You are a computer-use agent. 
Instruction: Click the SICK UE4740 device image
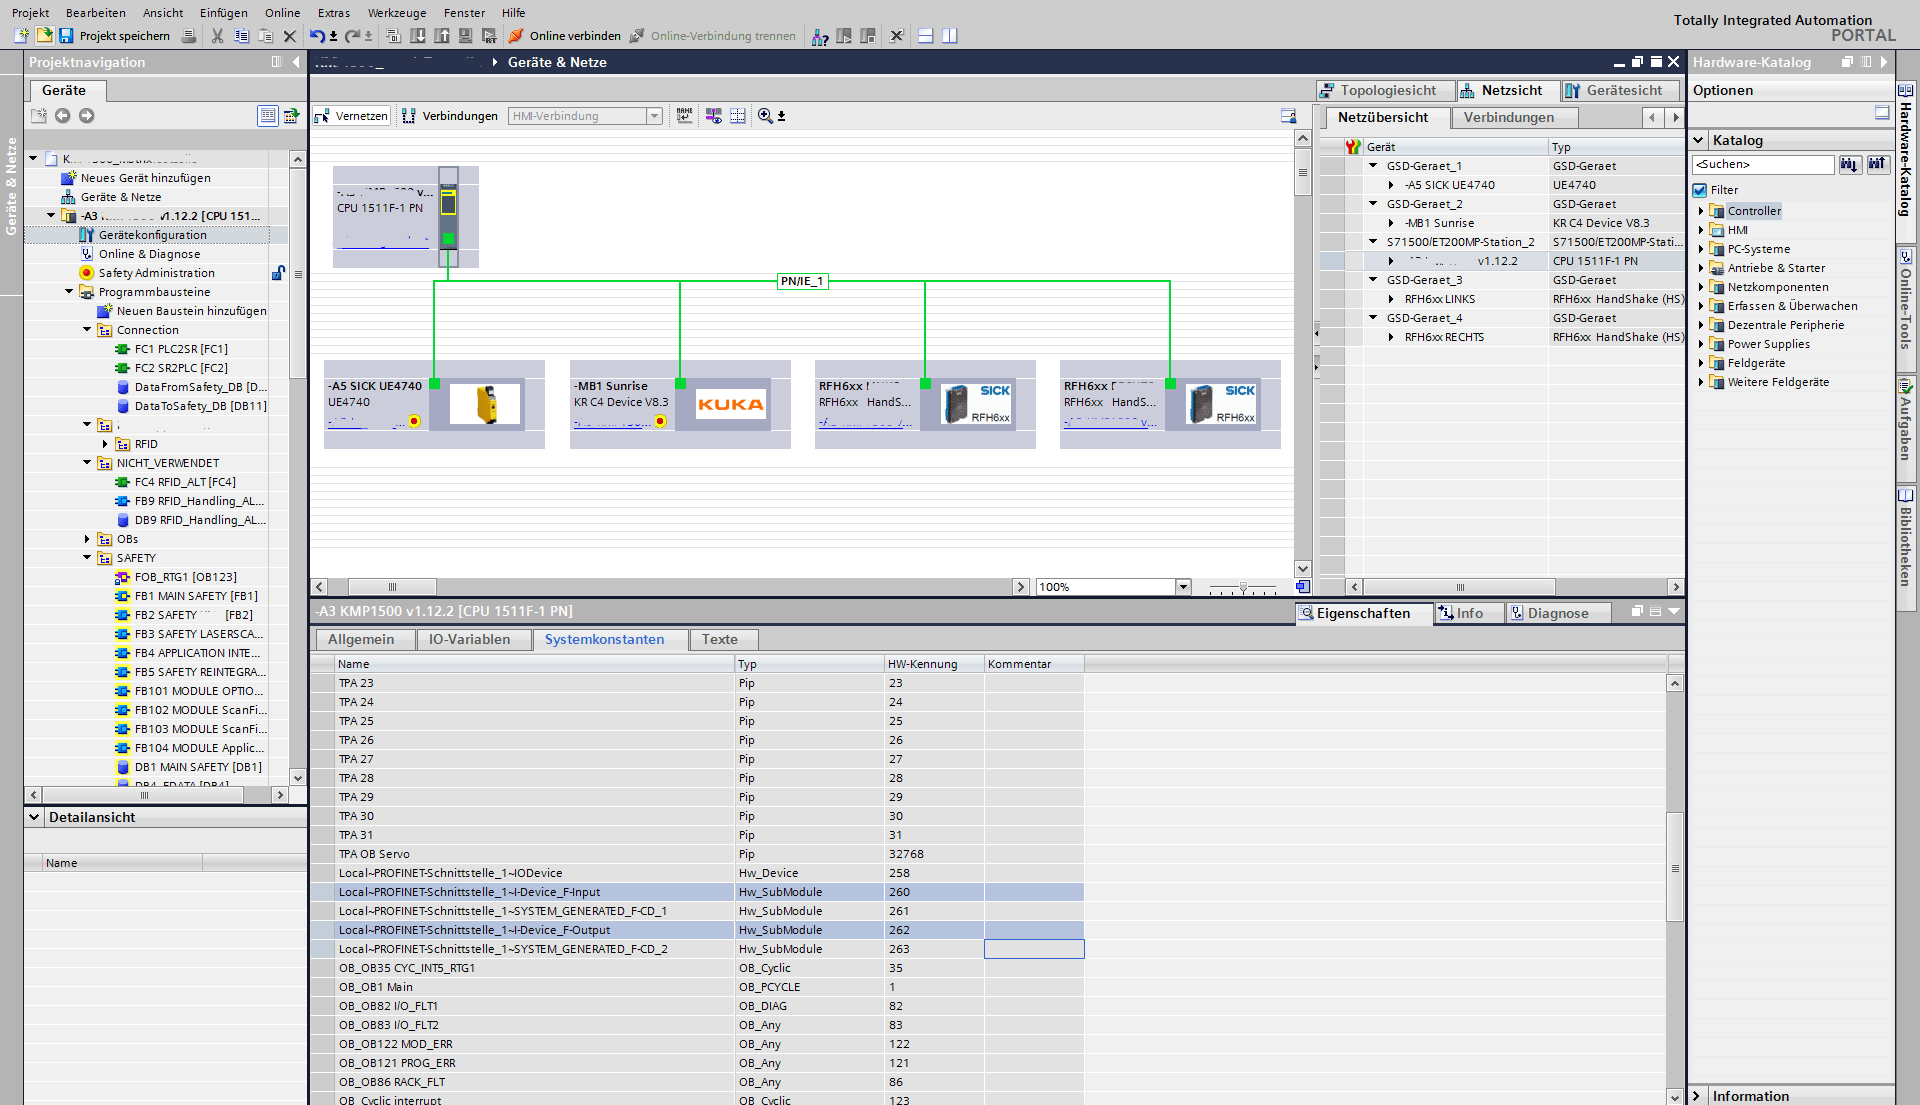tap(485, 404)
